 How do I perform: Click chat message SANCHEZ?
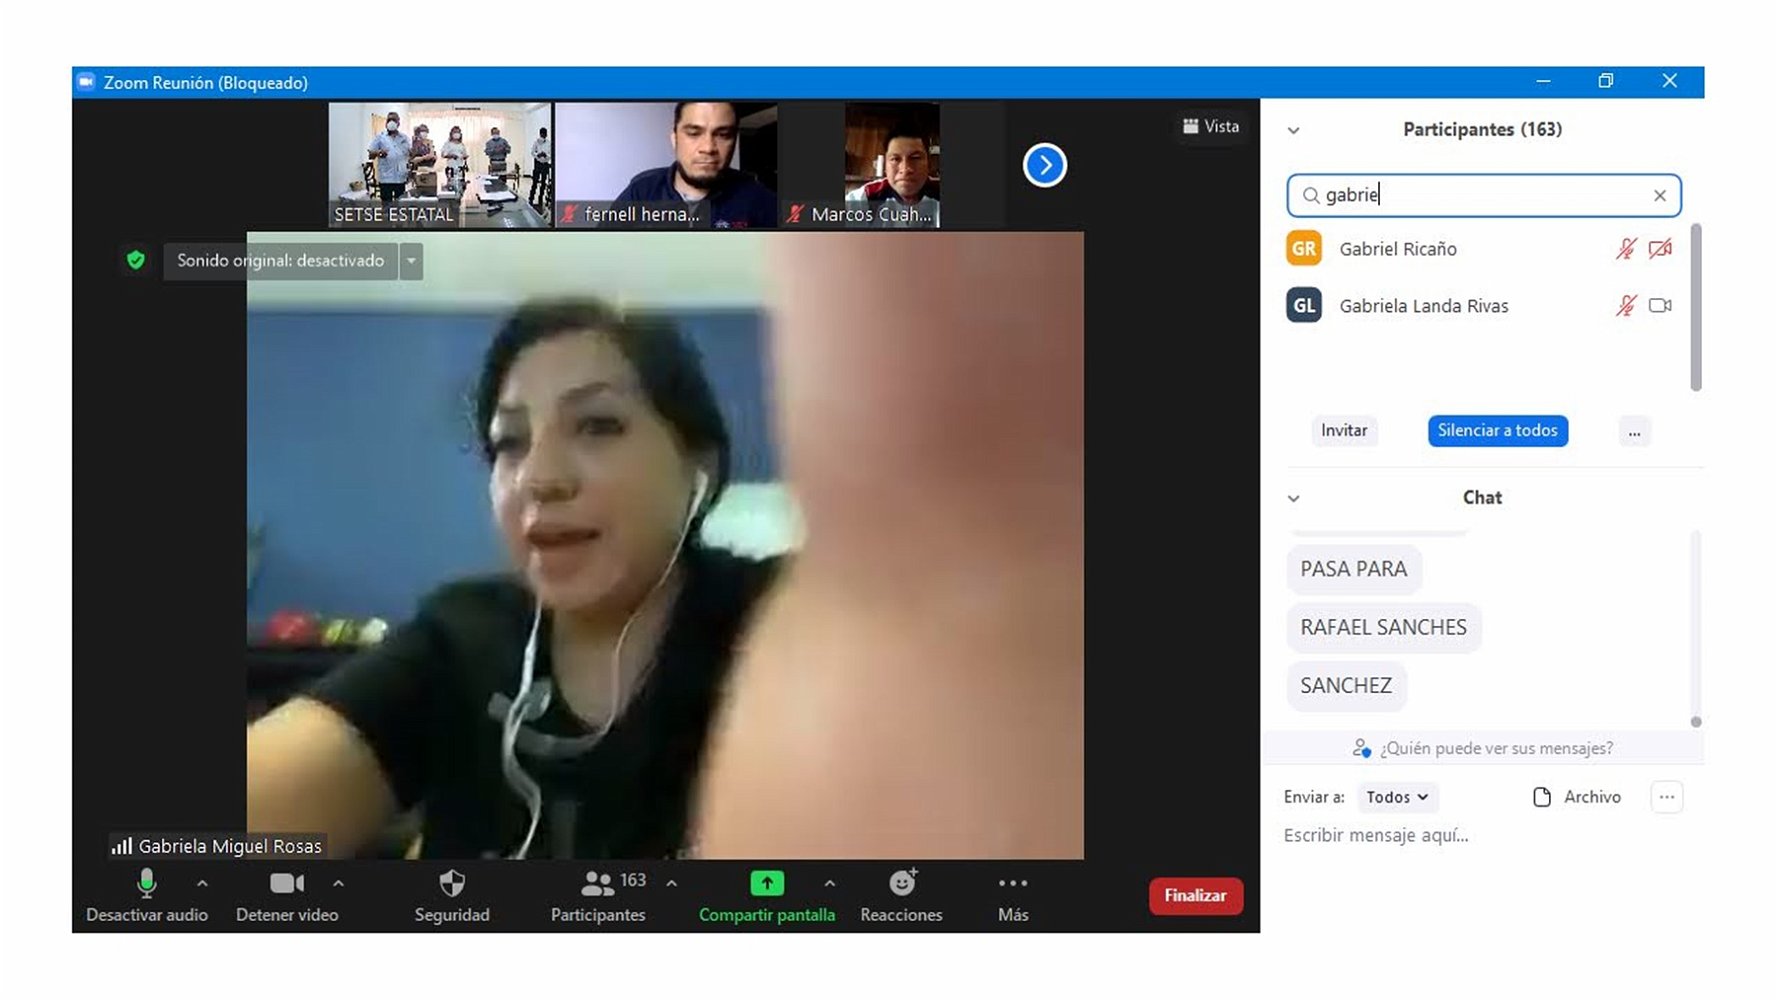tap(1346, 685)
